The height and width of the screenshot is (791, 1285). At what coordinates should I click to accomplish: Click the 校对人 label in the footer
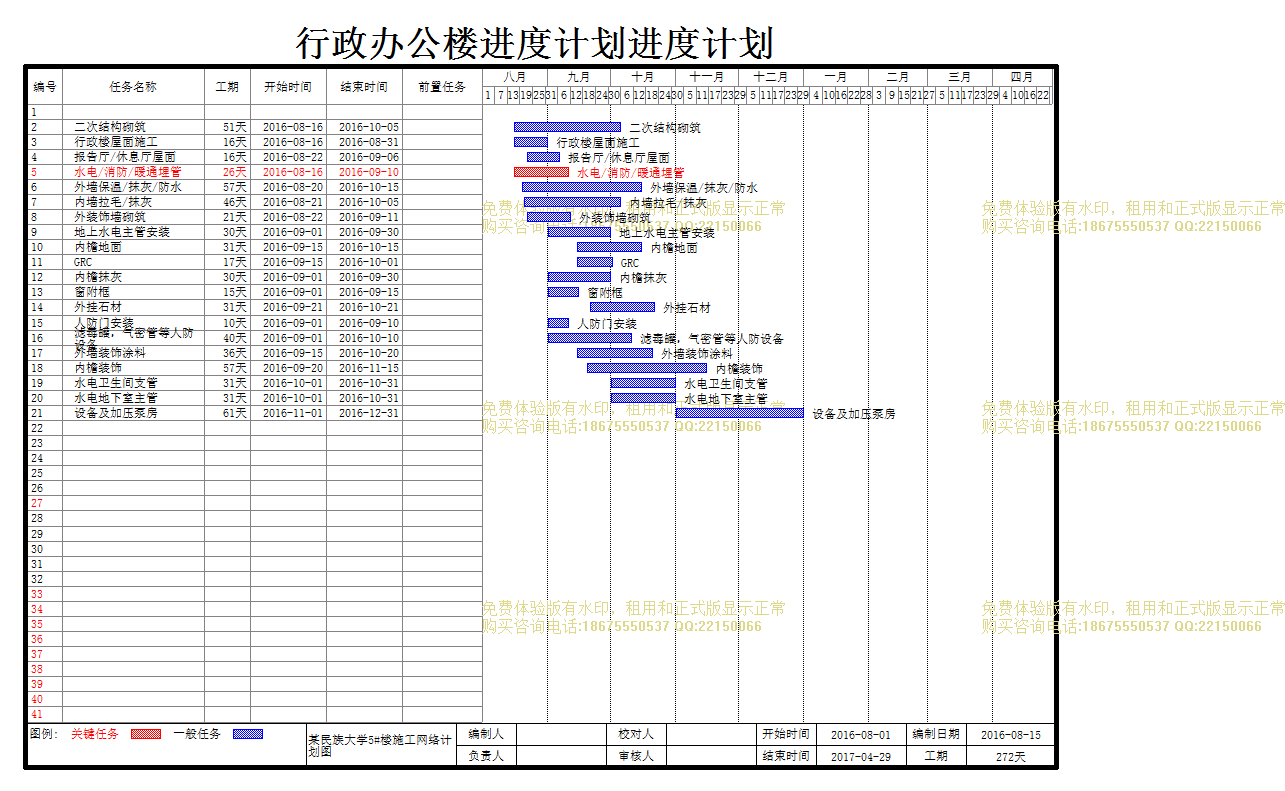(x=636, y=734)
